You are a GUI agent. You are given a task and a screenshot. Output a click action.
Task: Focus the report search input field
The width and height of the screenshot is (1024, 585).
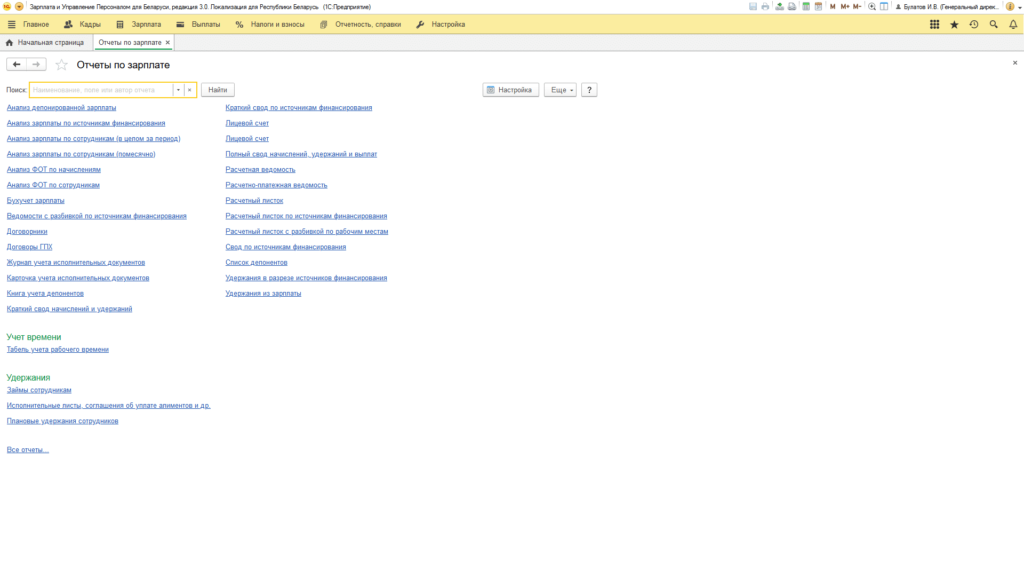[x=101, y=90]
